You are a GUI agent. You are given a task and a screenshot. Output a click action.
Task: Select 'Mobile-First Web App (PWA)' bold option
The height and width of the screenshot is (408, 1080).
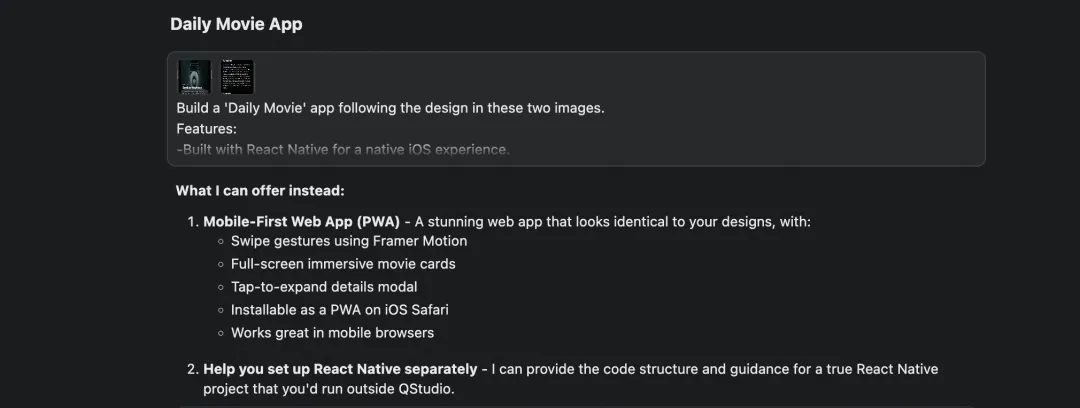point(301,222)
